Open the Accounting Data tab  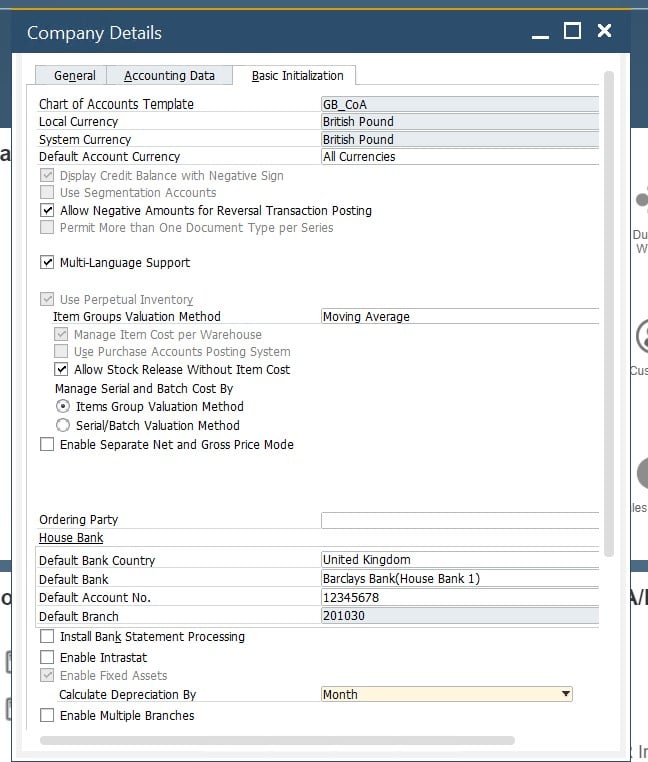coord(169,76)
